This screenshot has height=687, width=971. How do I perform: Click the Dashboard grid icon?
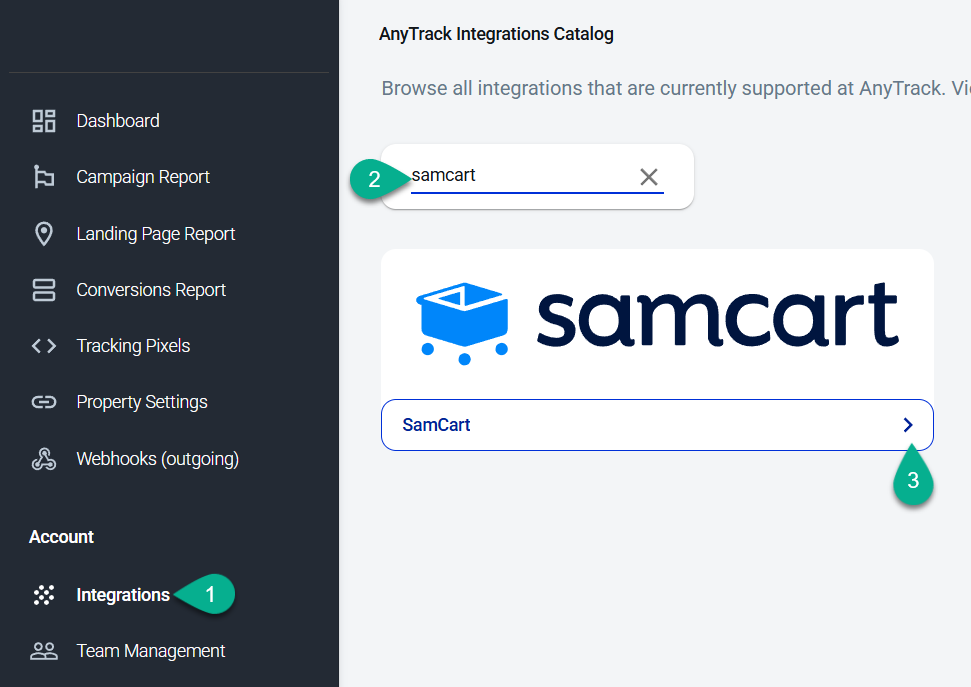44,121
